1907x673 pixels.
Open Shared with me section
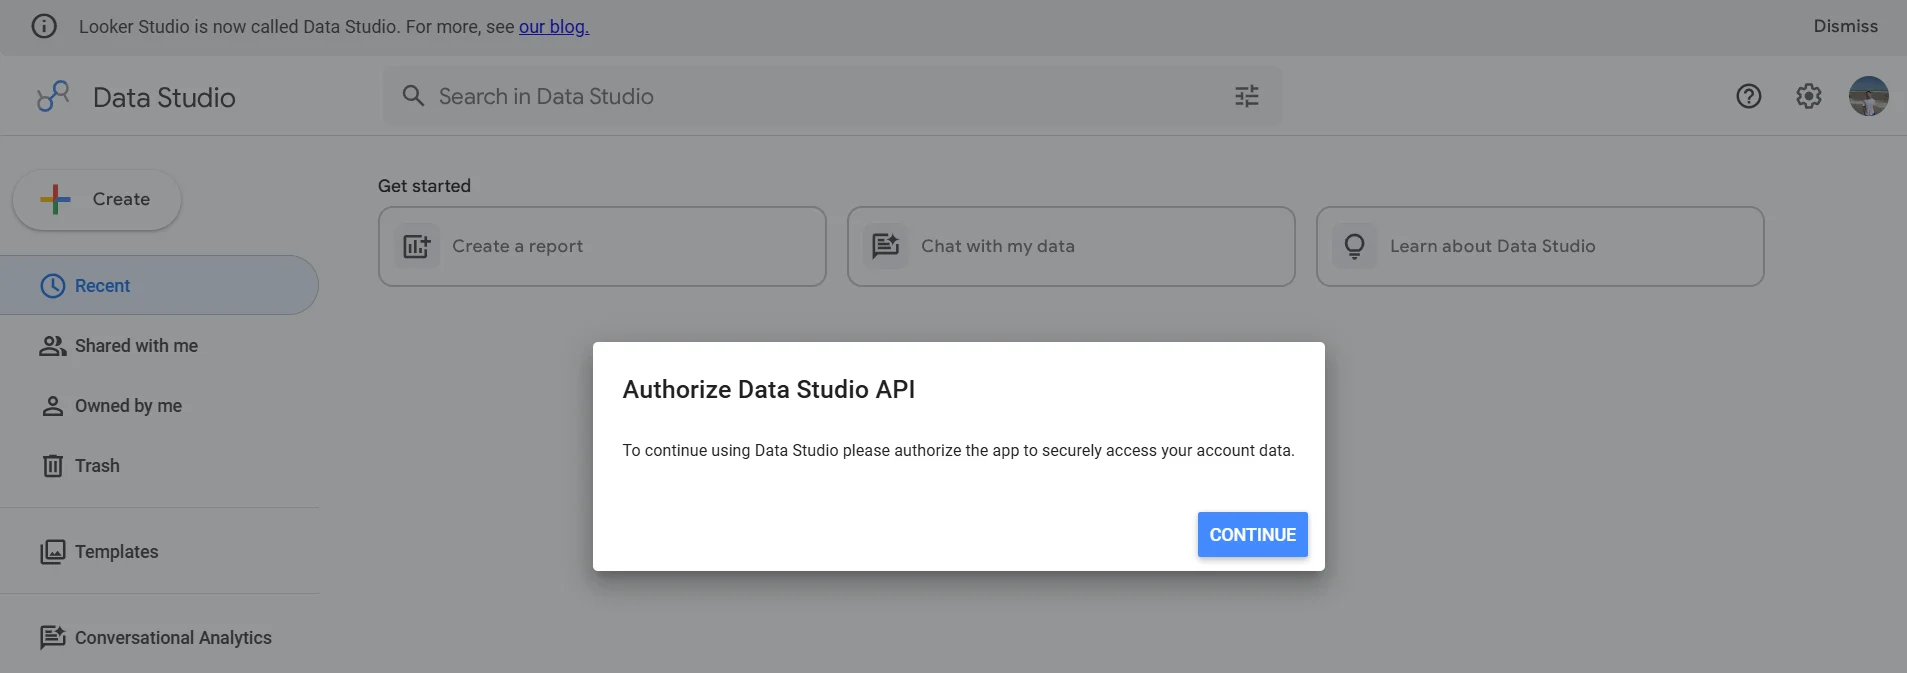pyautogui.click(x=159, y=346)
